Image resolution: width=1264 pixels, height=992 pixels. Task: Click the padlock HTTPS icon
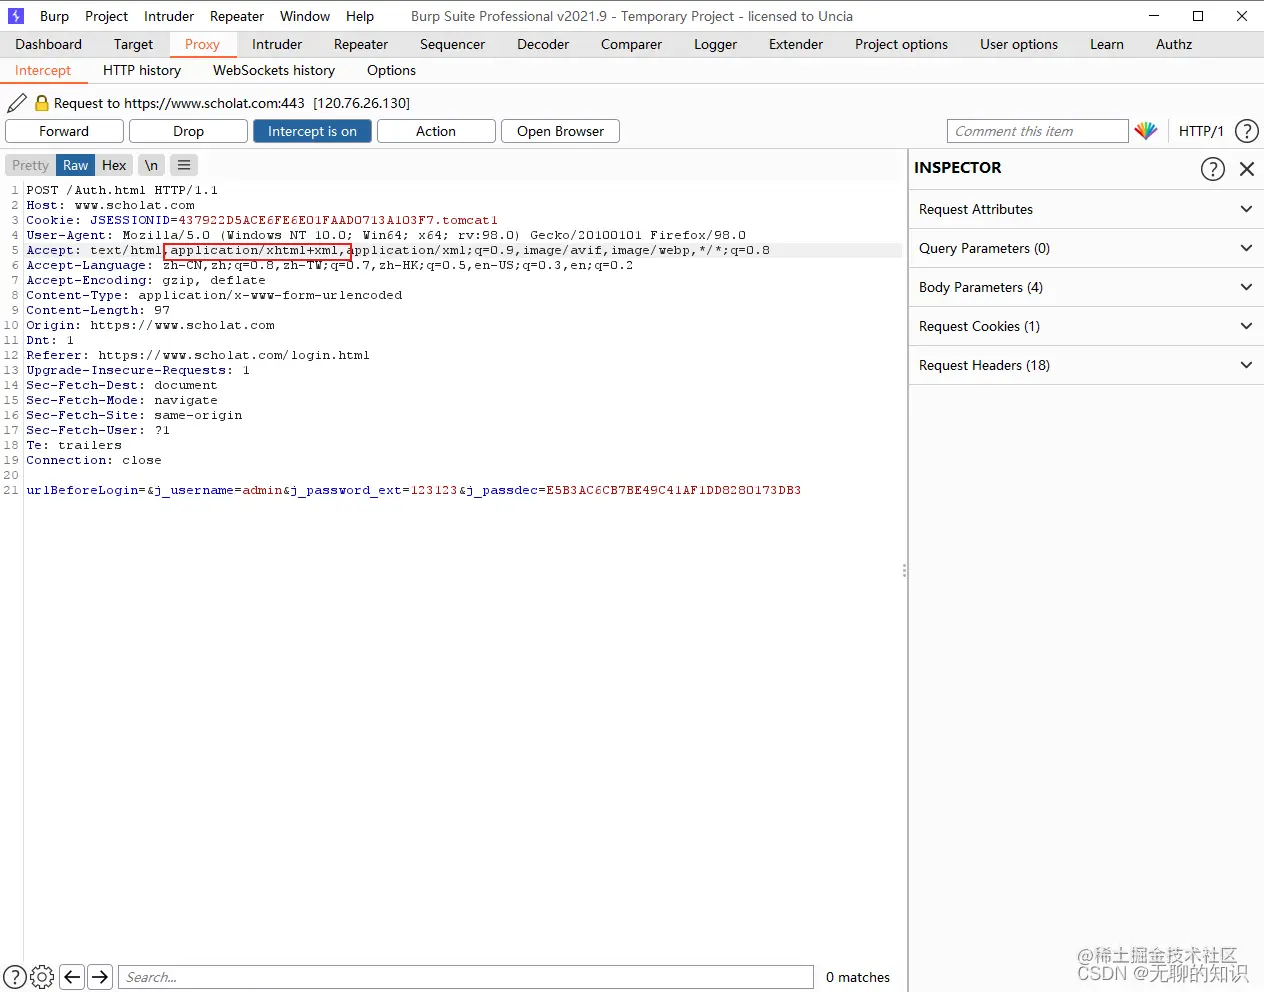42,103
